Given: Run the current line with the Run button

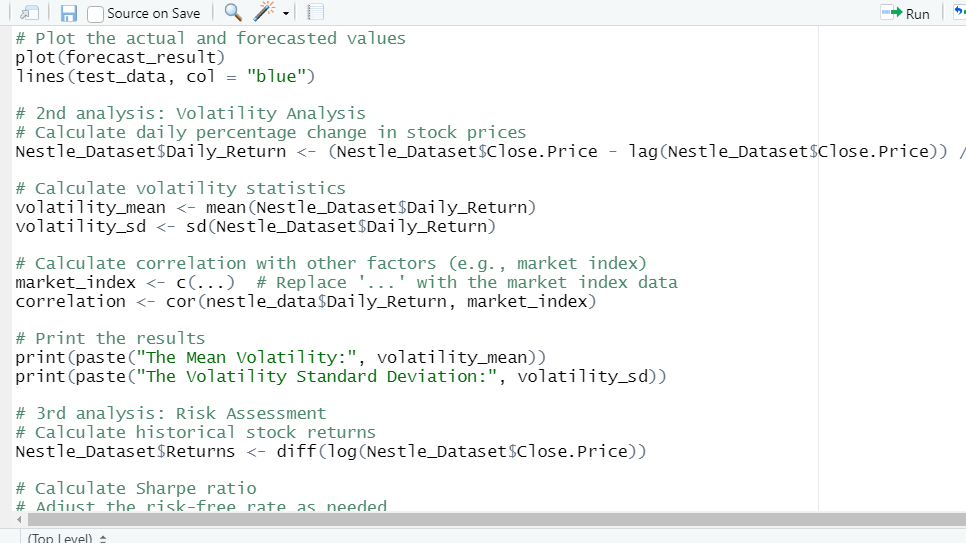Looking at the screenshot, I should (x=905, y=13).
